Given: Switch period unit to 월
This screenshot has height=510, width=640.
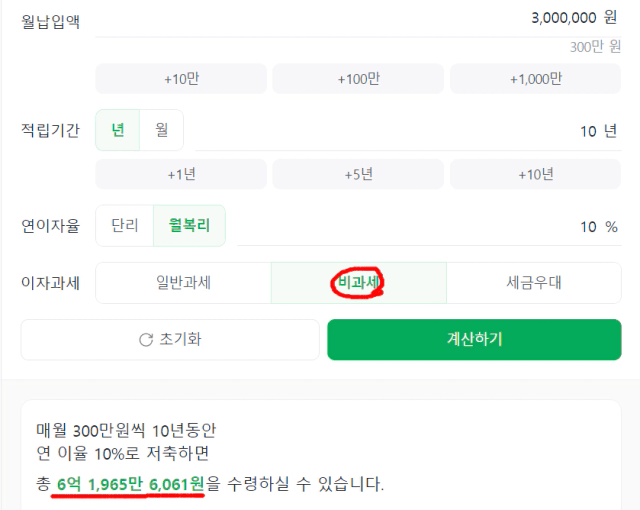Looking at the screenshot, I should tap(162, 130).
